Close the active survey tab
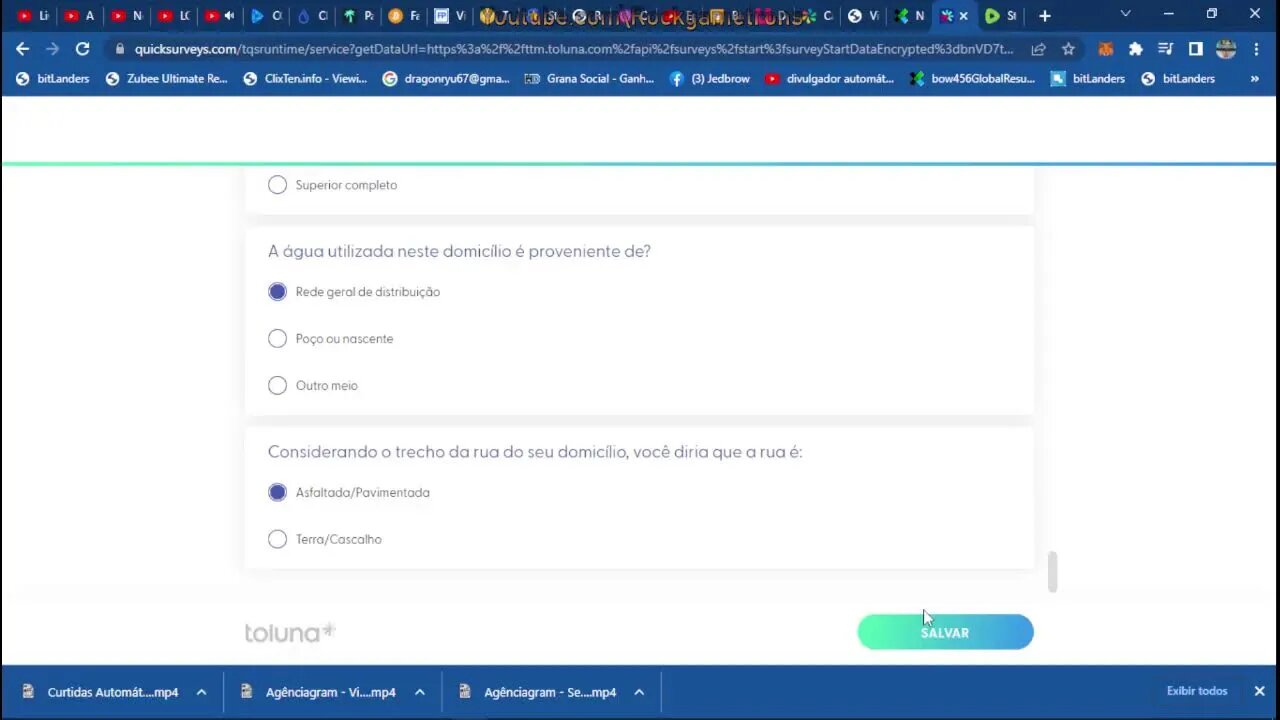The image size is (1280, 720). click(964, 16)
